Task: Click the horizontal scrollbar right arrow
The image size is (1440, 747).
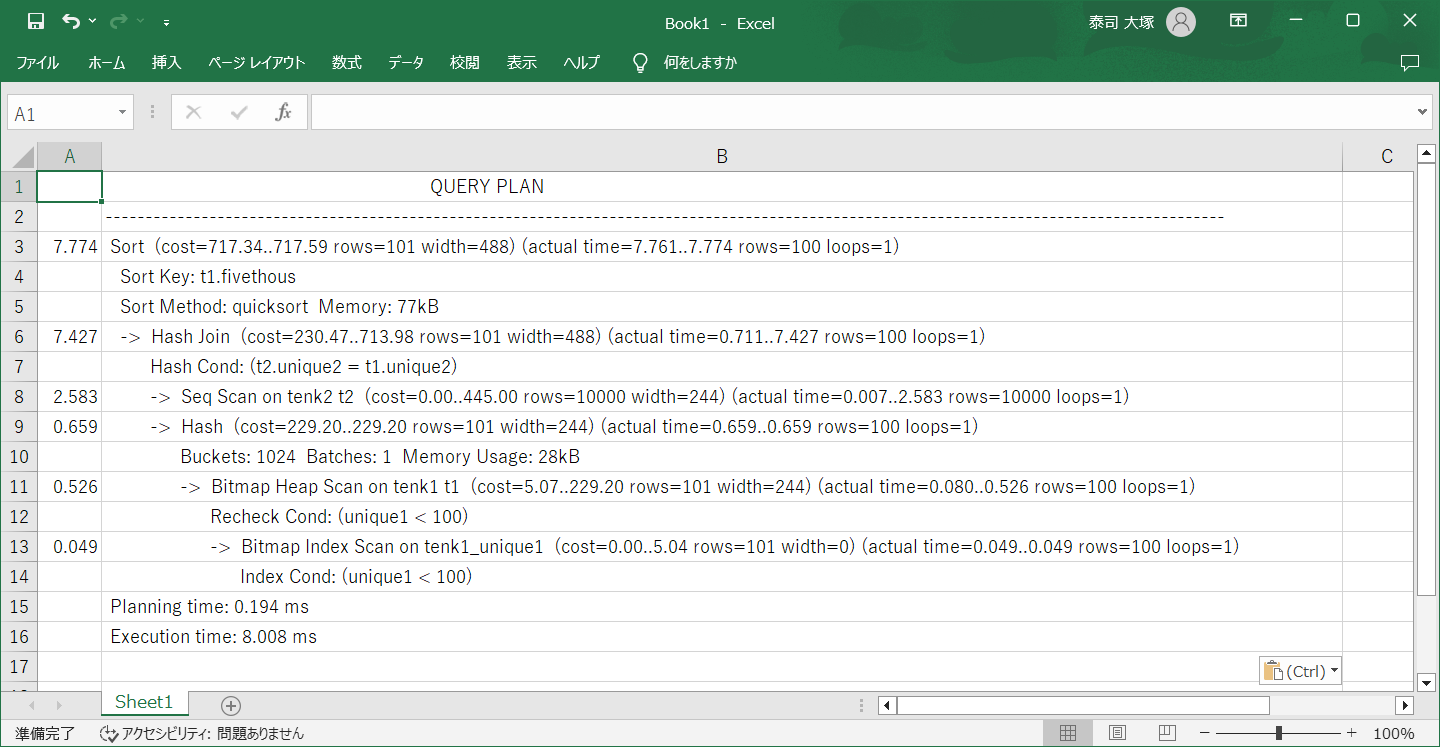Action: (x=1405, y=706)
